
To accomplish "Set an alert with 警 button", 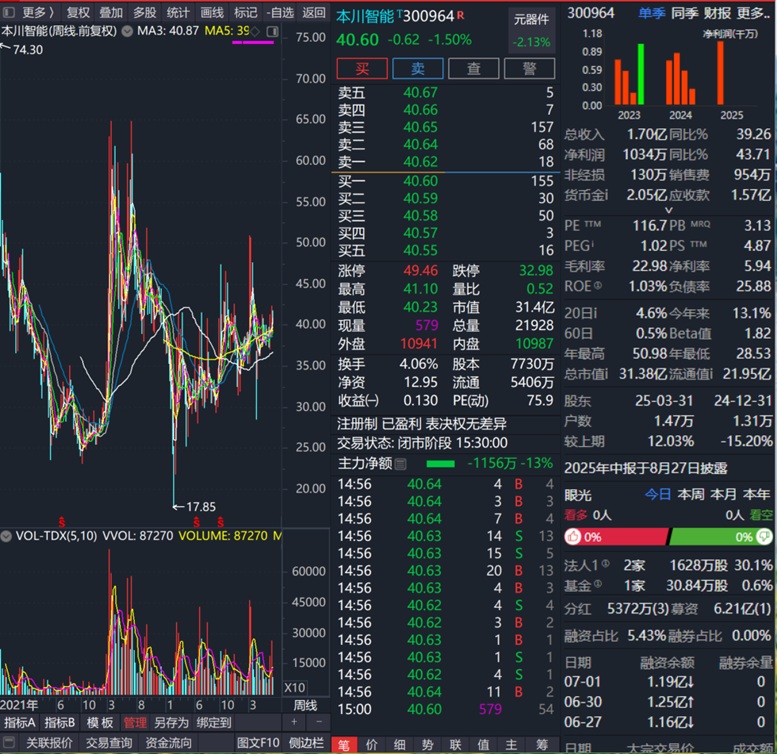I will (529, 68).
